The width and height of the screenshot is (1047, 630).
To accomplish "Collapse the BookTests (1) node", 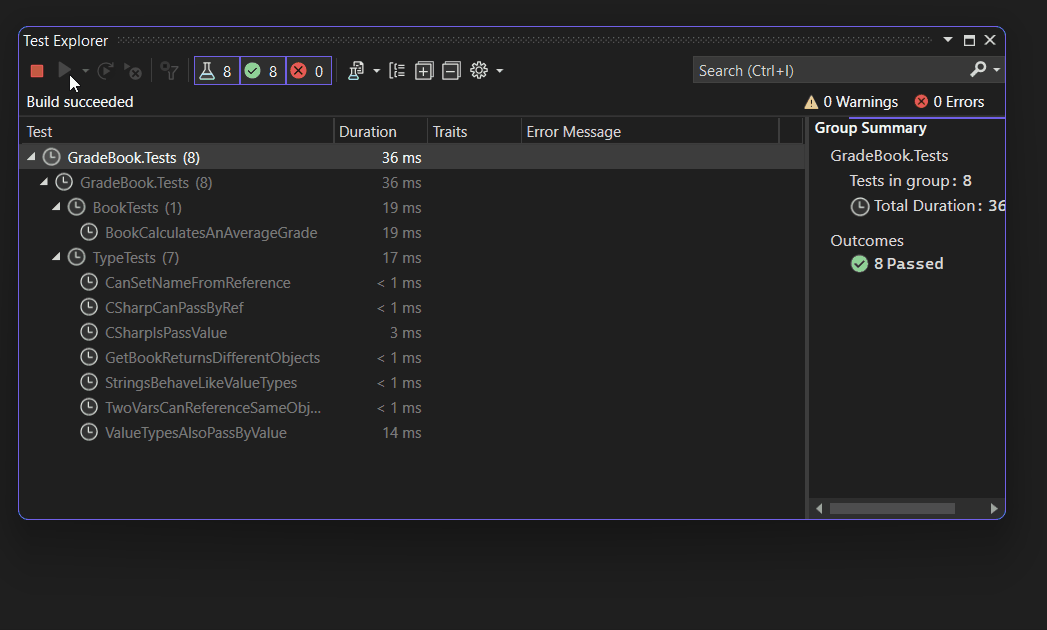I will 56,207.
